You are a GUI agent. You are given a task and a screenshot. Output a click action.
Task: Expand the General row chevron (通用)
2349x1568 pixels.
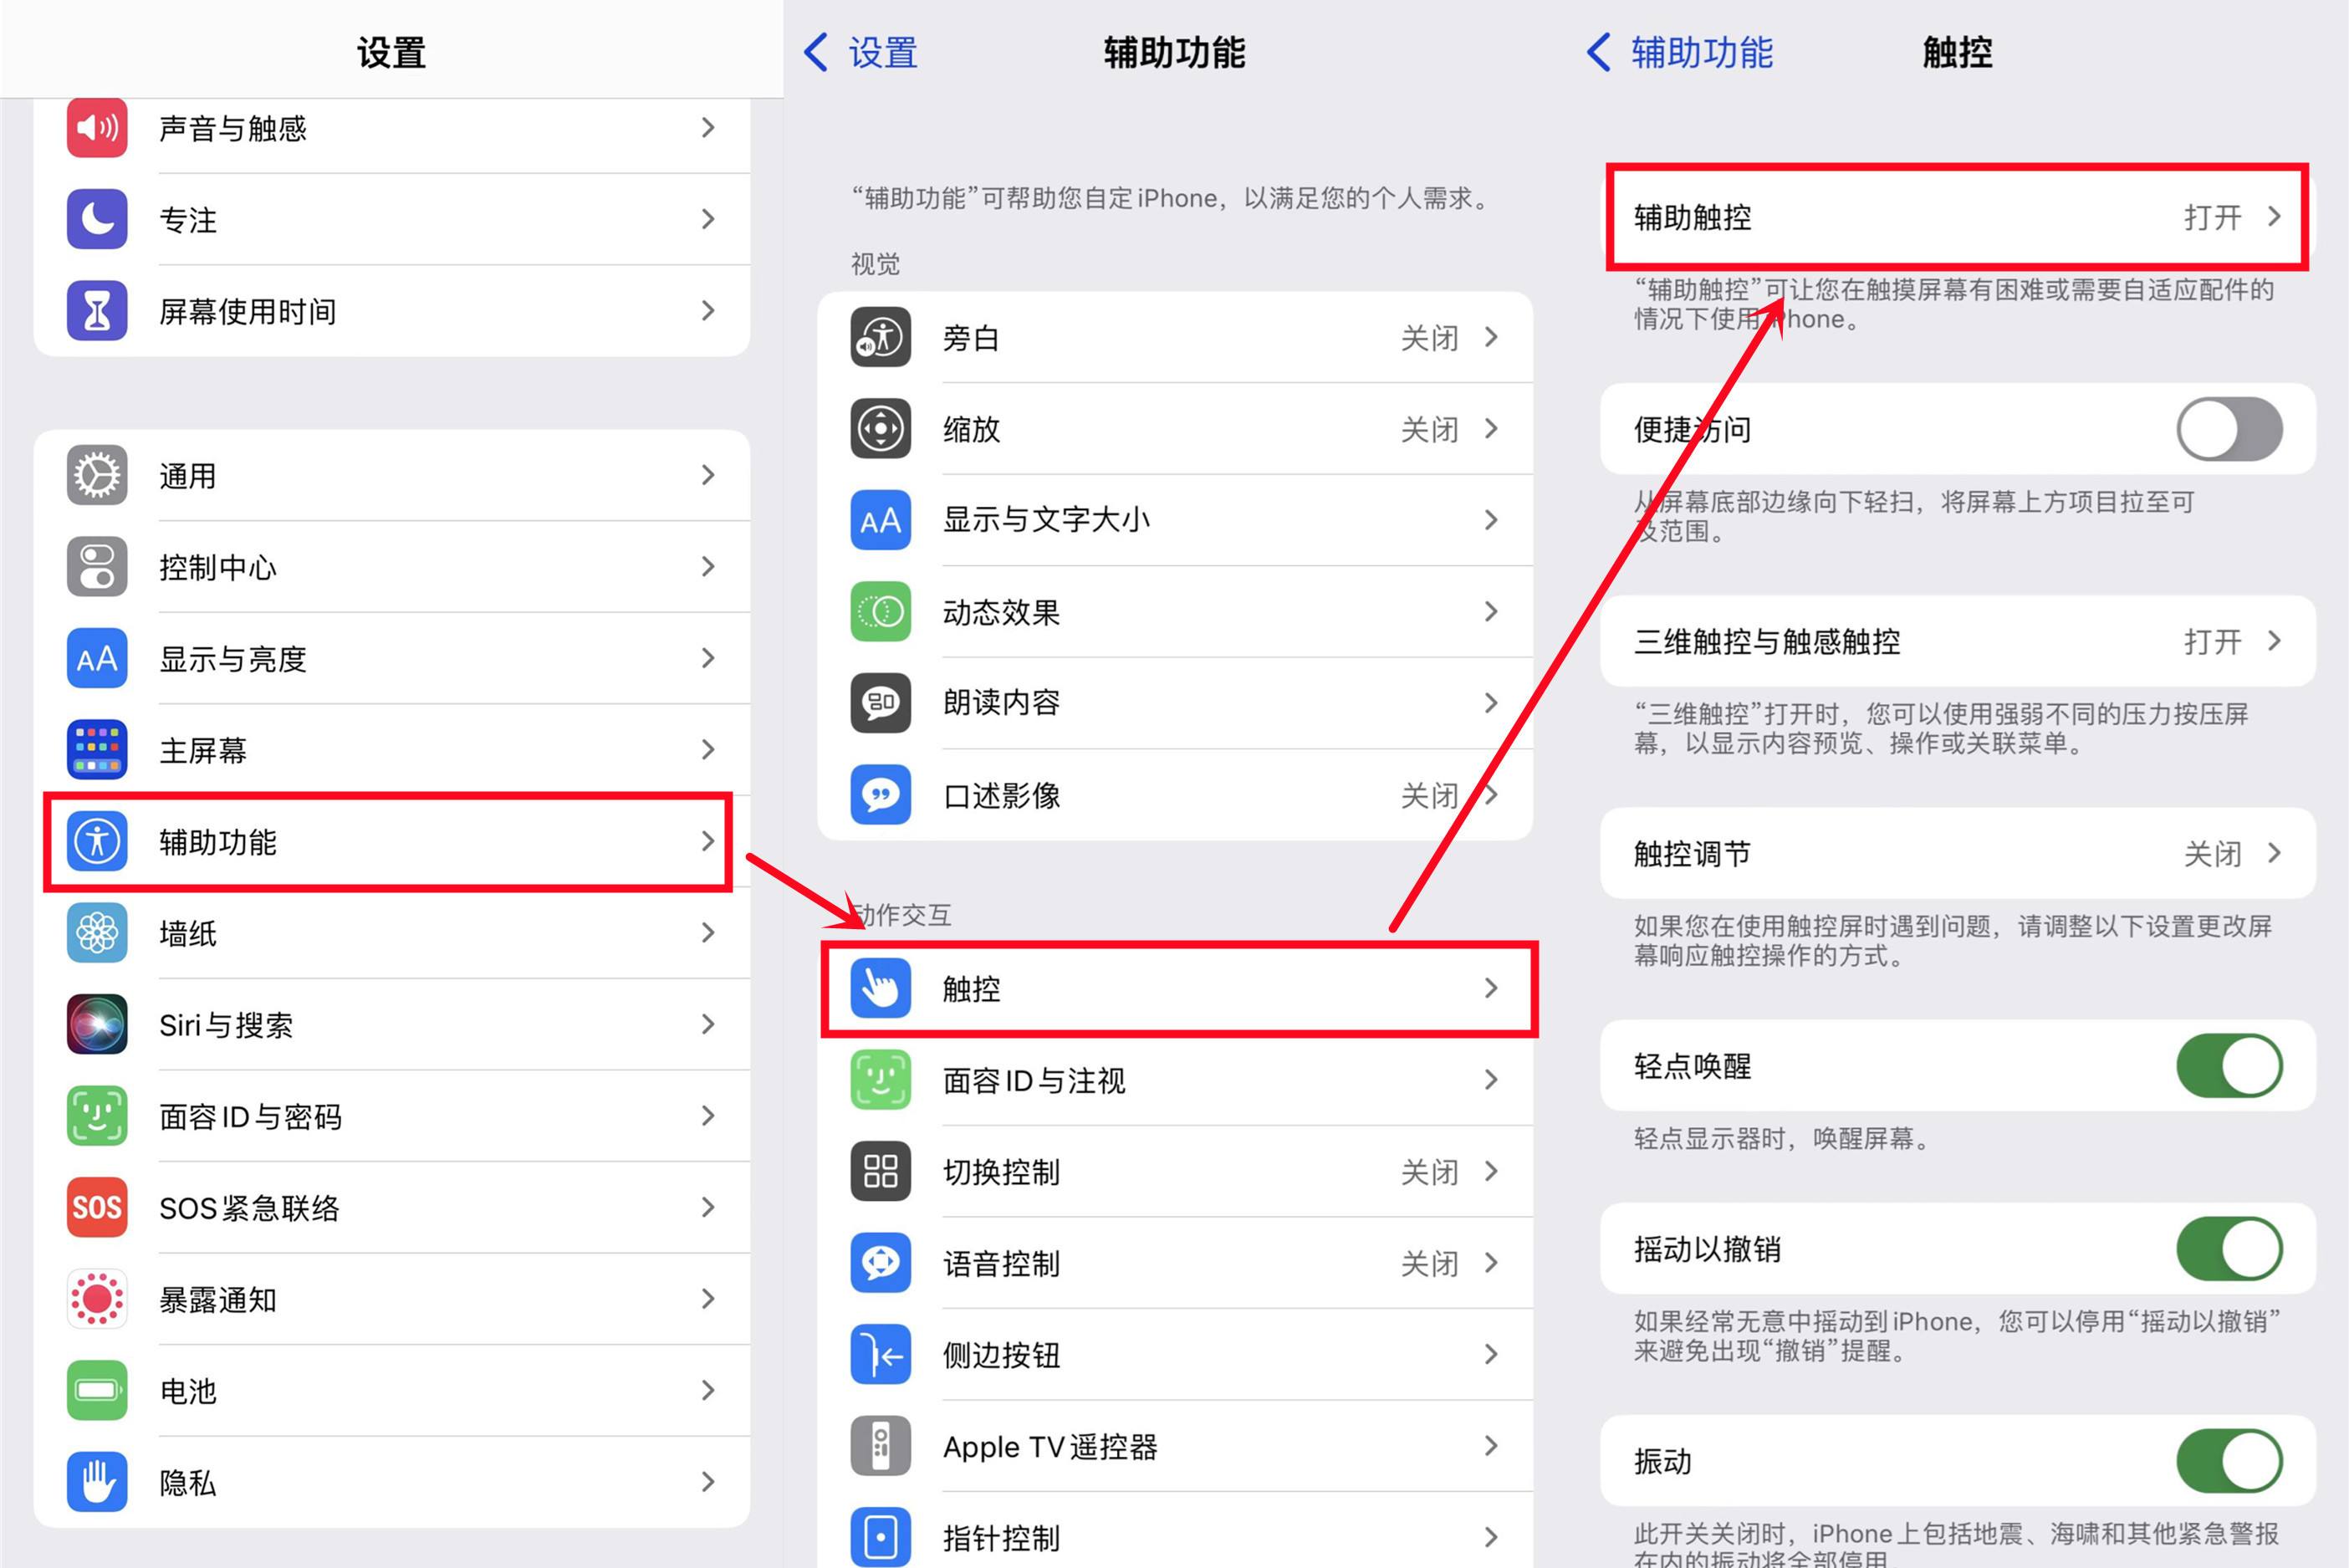708,475
